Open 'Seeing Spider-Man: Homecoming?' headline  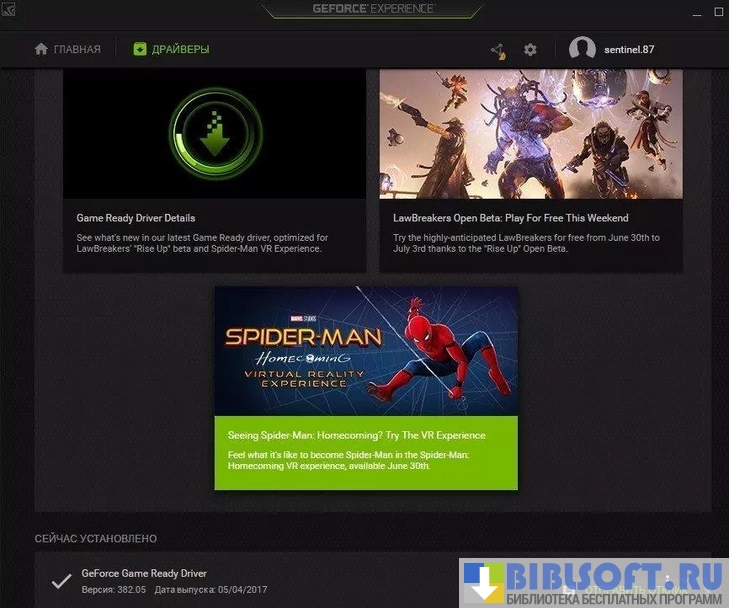356,436
